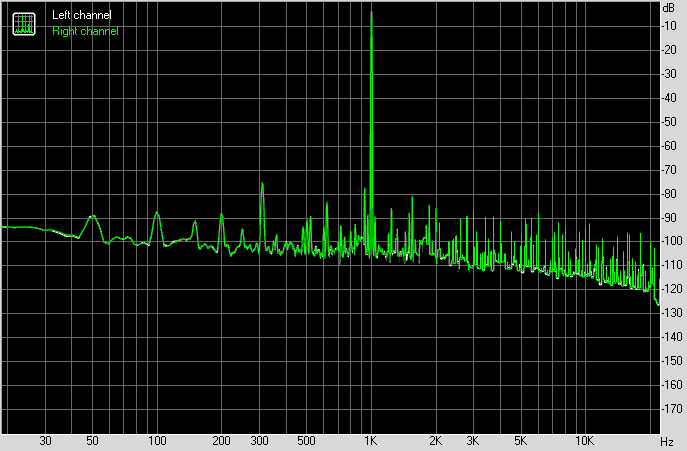The height and width of the screenshot is (451, 687).
Task: Click the tall 1 kHz fundamental peak
Action: pyautogui.click(x=372, y=131)
